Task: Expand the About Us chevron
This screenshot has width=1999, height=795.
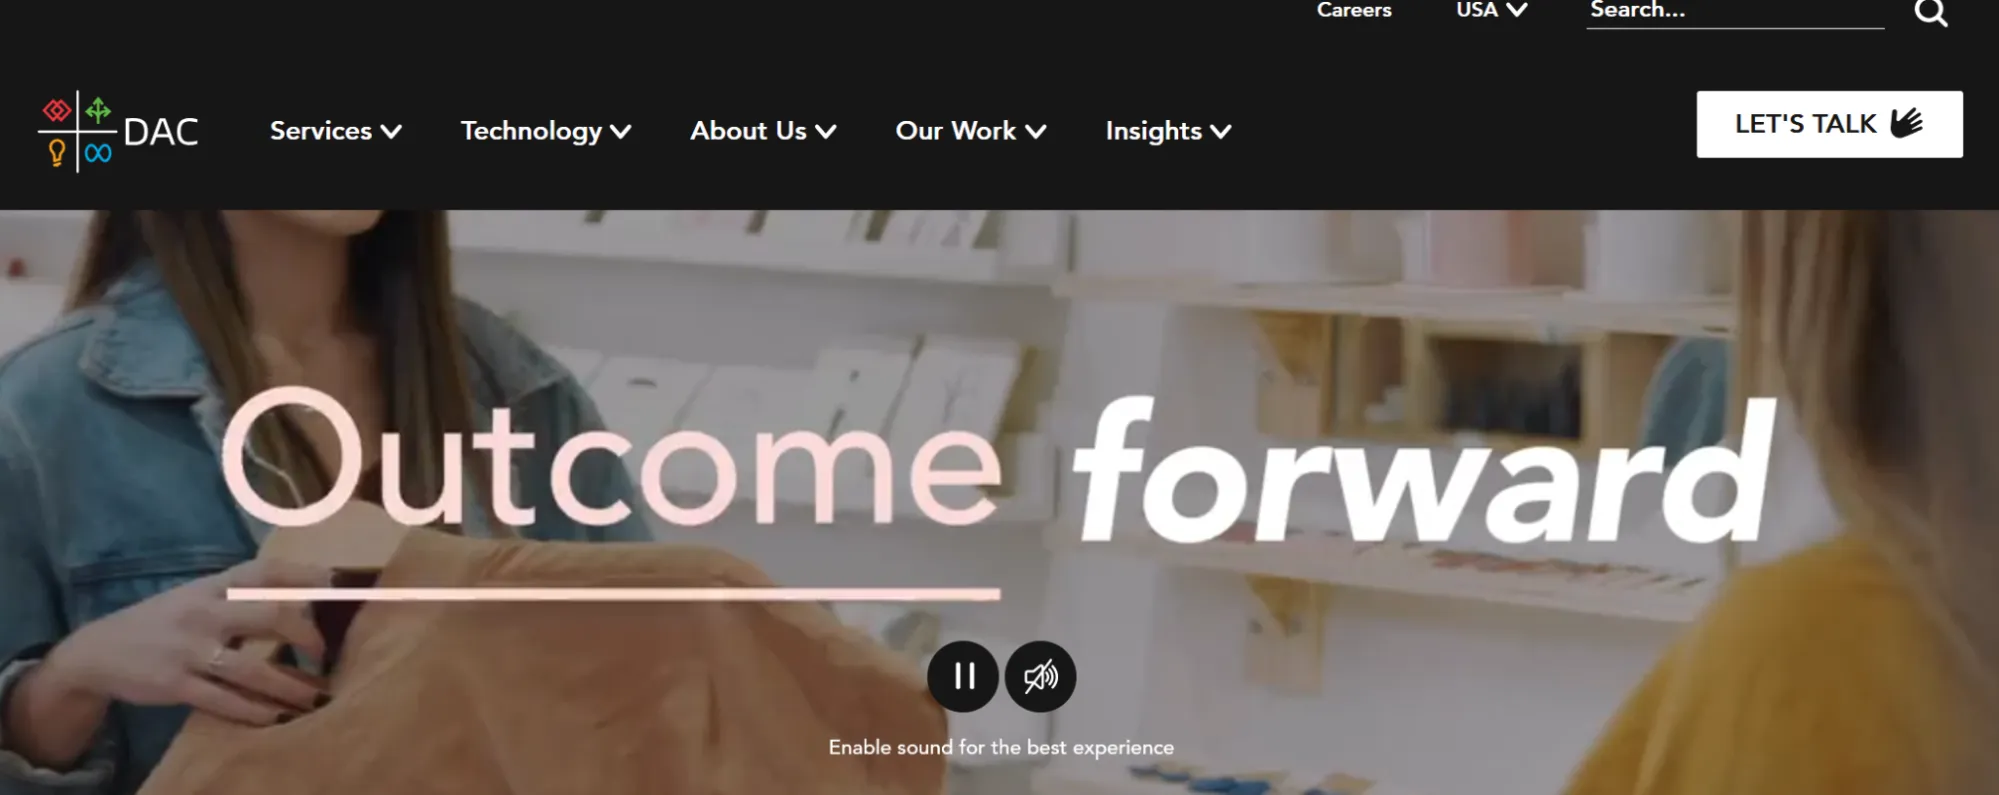Action: (826, 132)
